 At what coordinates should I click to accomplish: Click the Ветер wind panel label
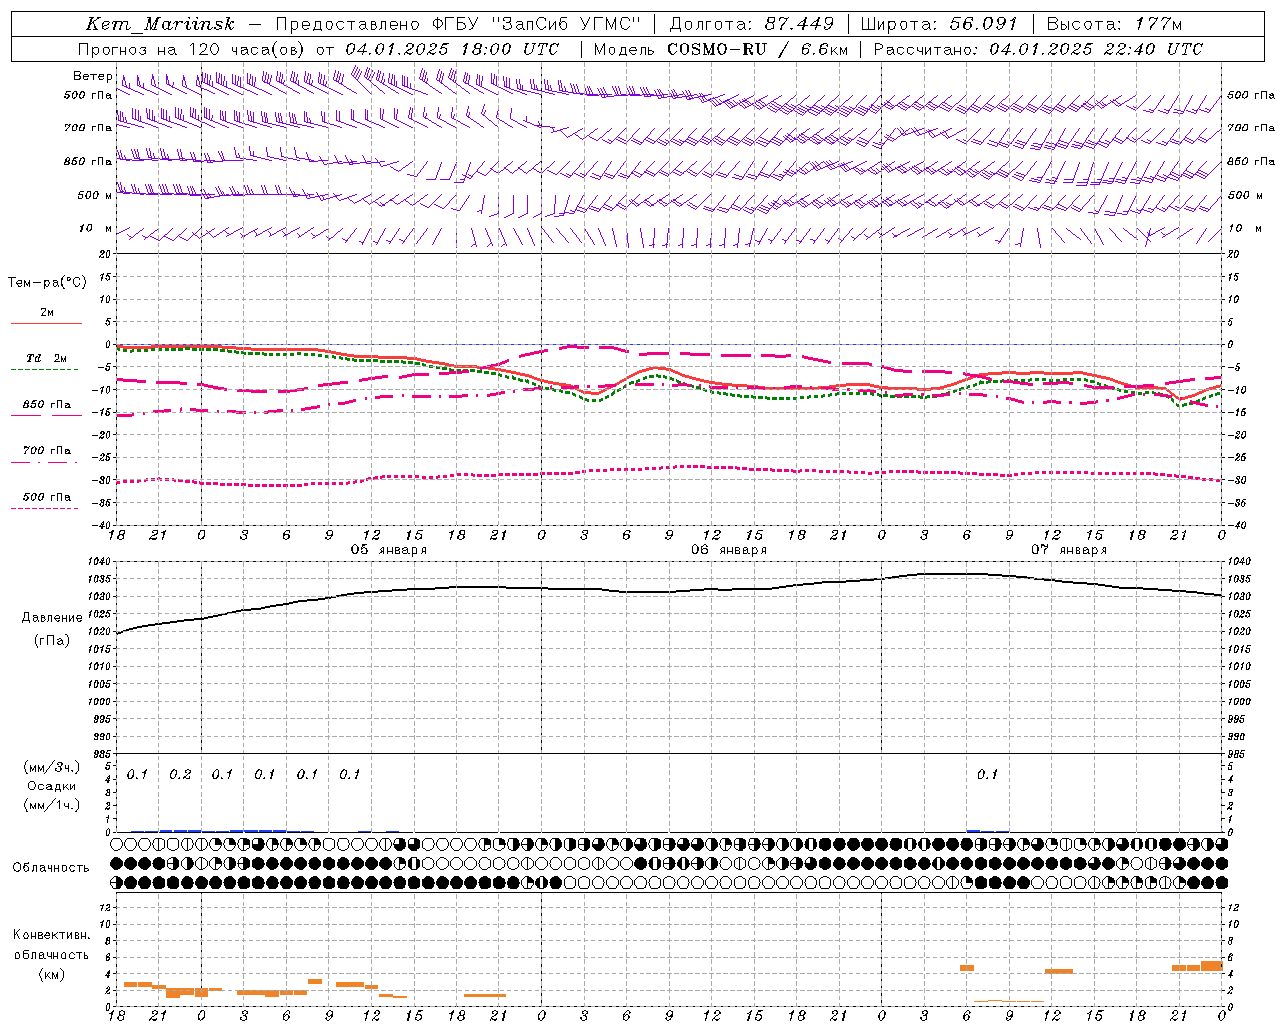click(x=92, y=76)
